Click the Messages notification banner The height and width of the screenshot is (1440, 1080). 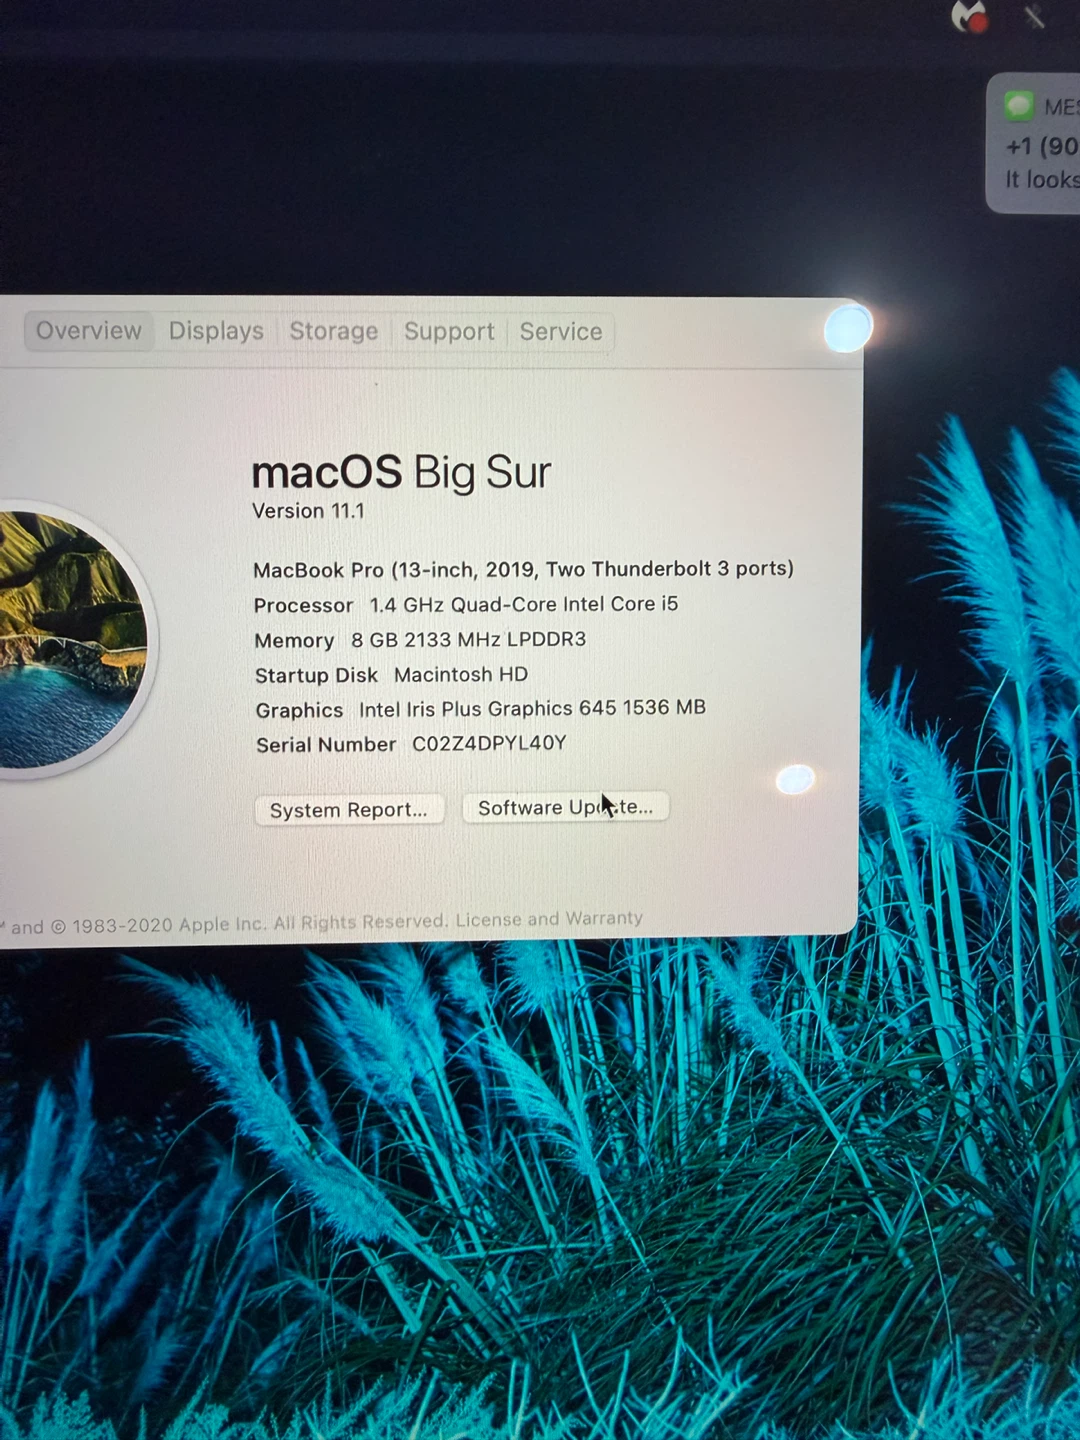1034,143
